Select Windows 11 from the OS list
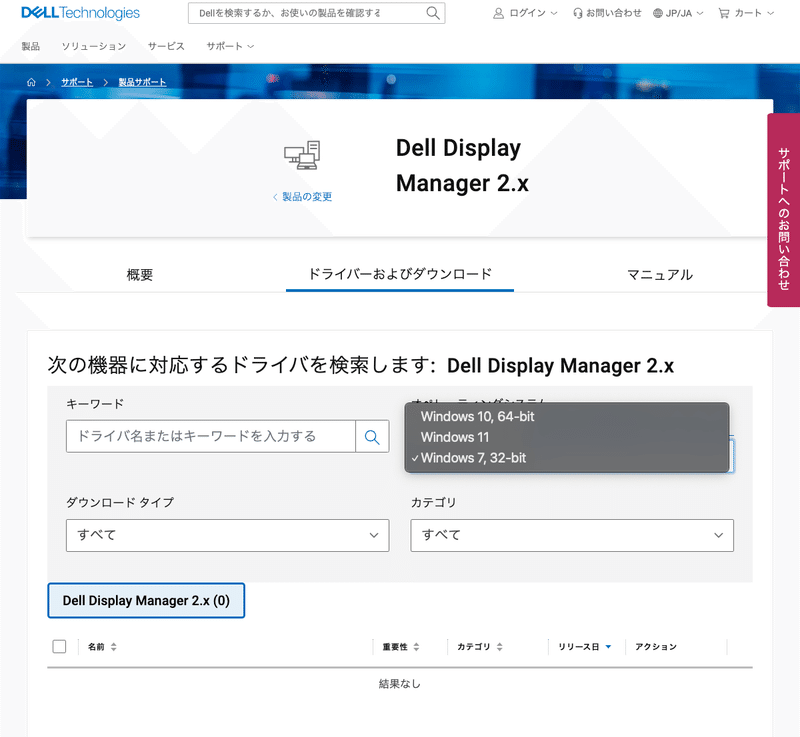 [455, 437]
